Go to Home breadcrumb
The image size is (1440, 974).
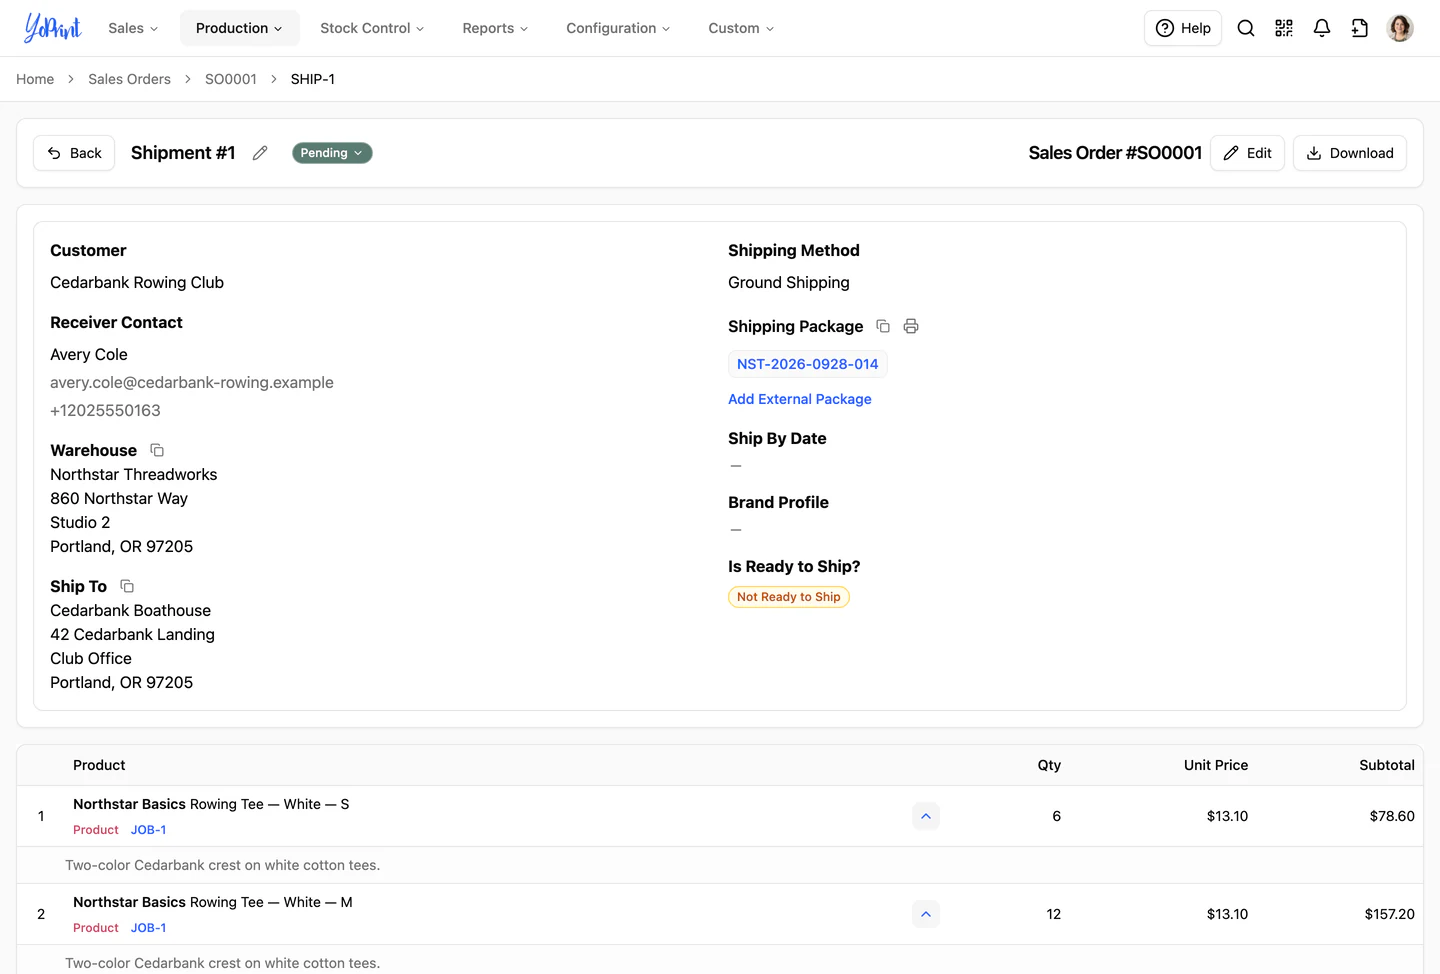point(35,79)
